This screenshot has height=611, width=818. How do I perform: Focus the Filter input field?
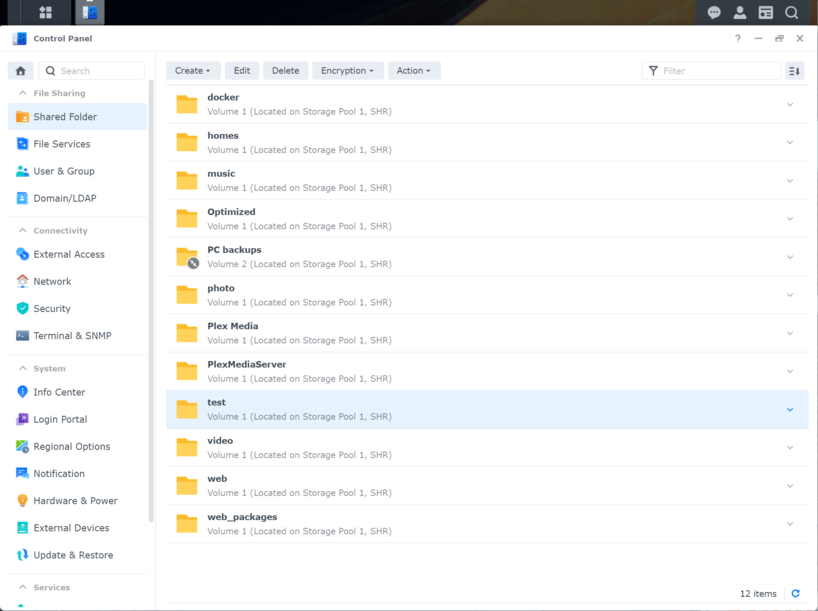pyautogui.click(x=712, y=71)
